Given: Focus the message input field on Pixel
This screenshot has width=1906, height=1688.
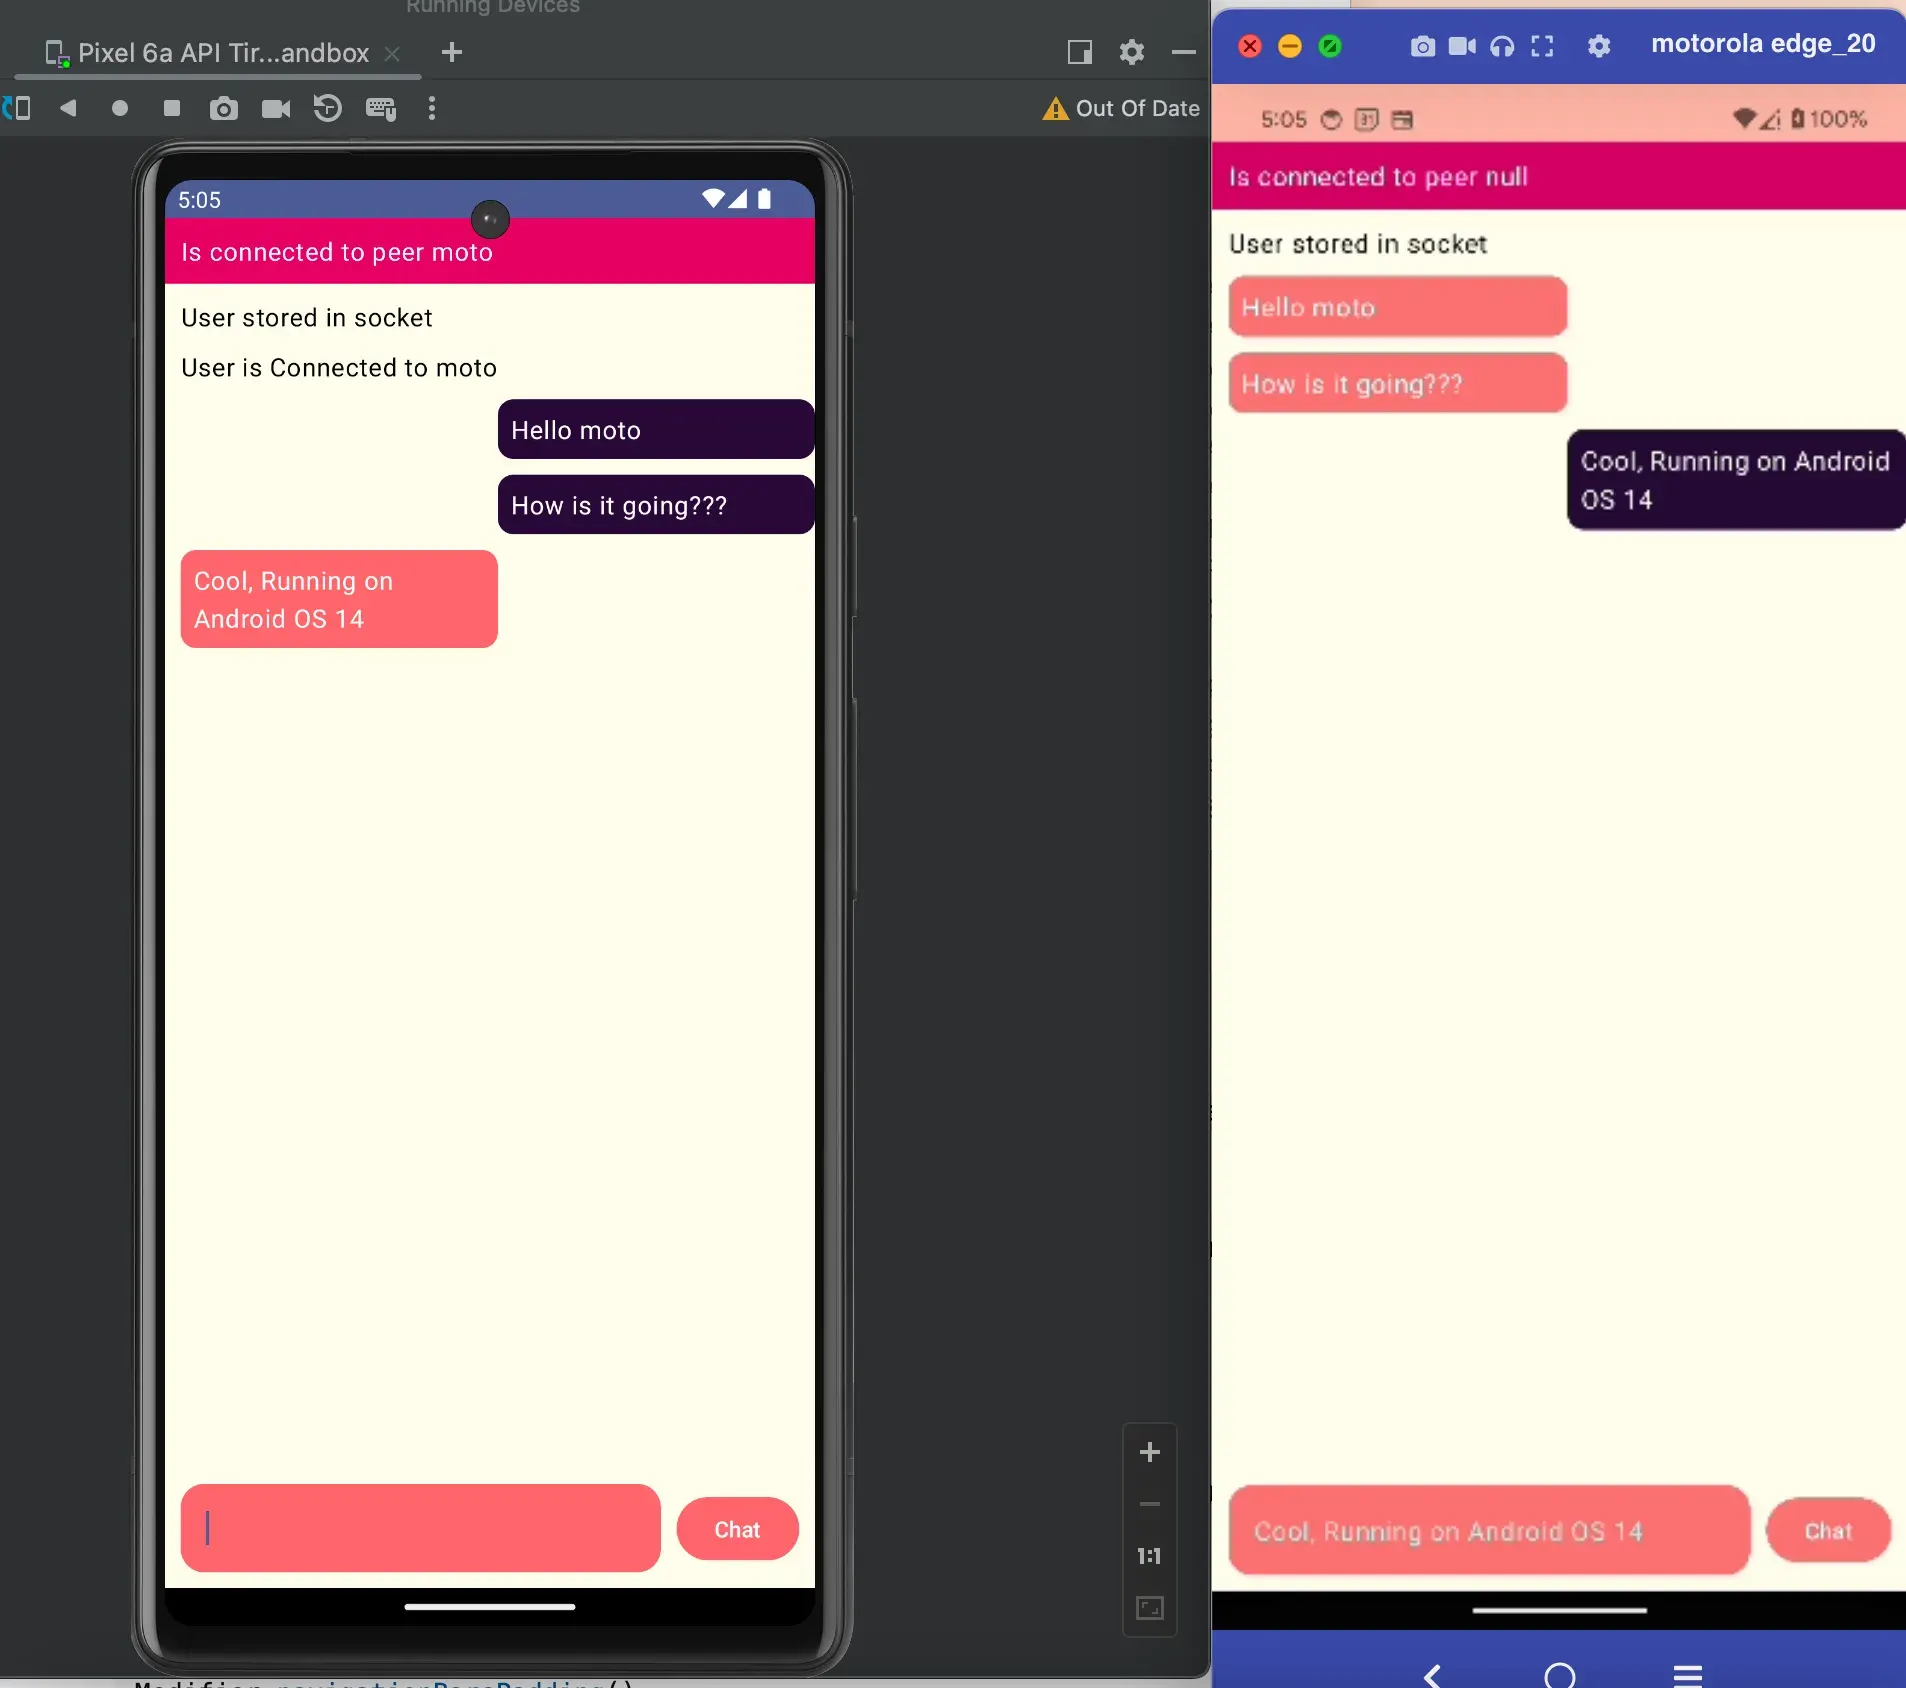Looking at the screenshot, I should click(x=421, y=1528).
